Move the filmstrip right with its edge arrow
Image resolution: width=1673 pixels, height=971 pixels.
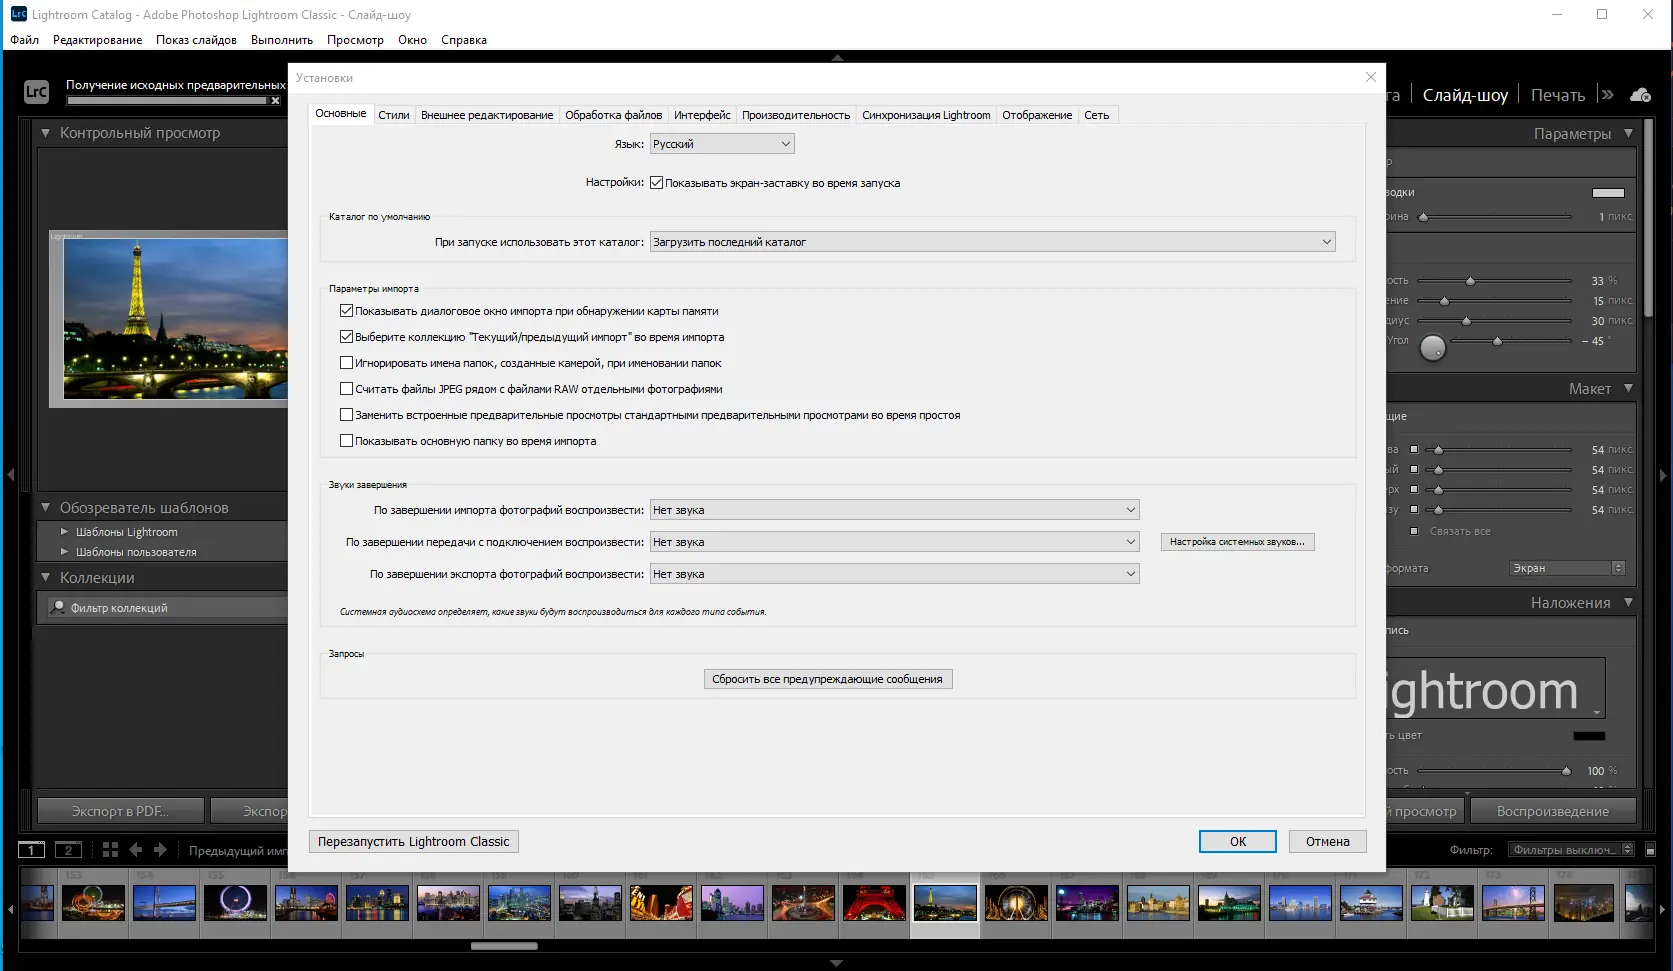1663,909
